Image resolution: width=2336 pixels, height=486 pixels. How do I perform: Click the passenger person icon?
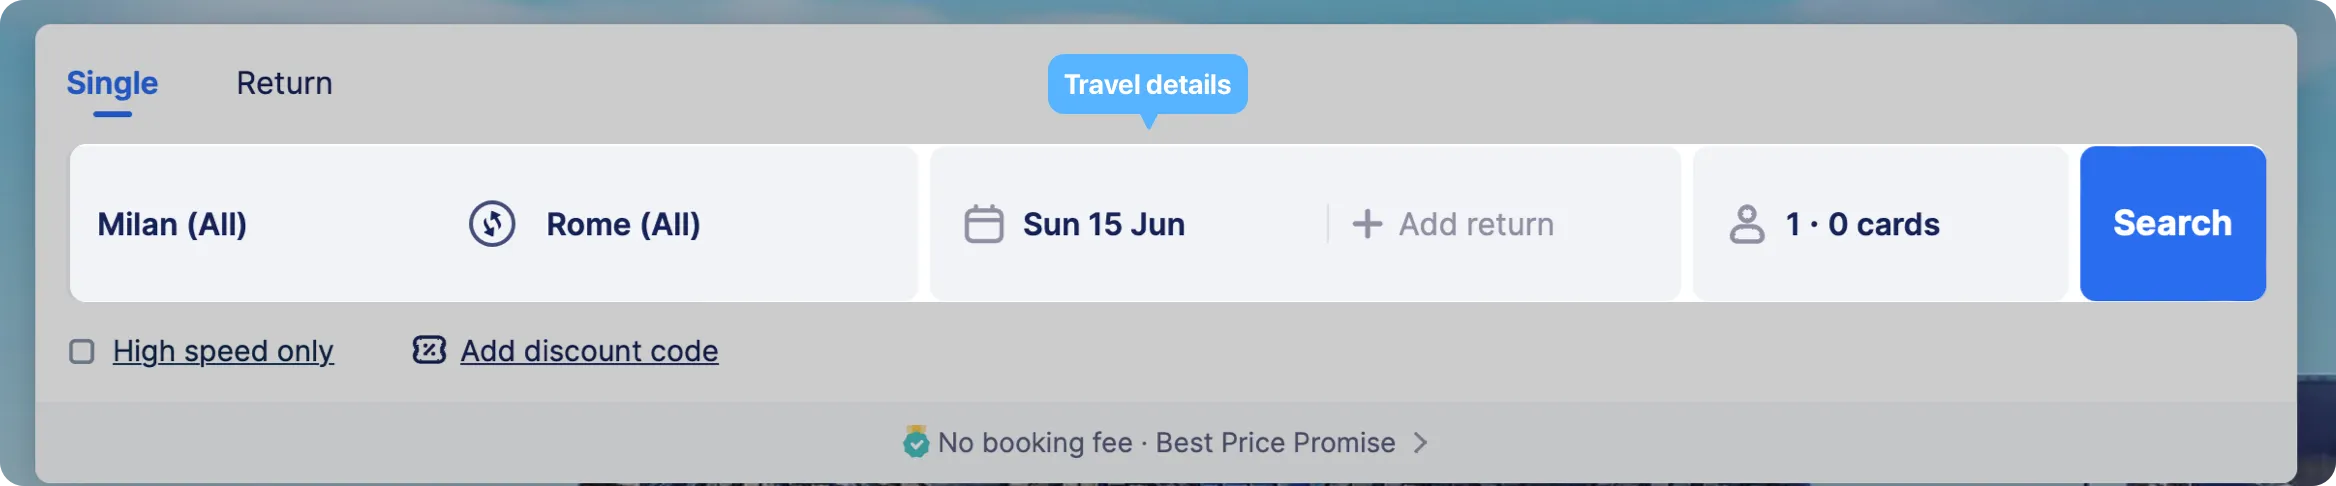[1747, 224]
